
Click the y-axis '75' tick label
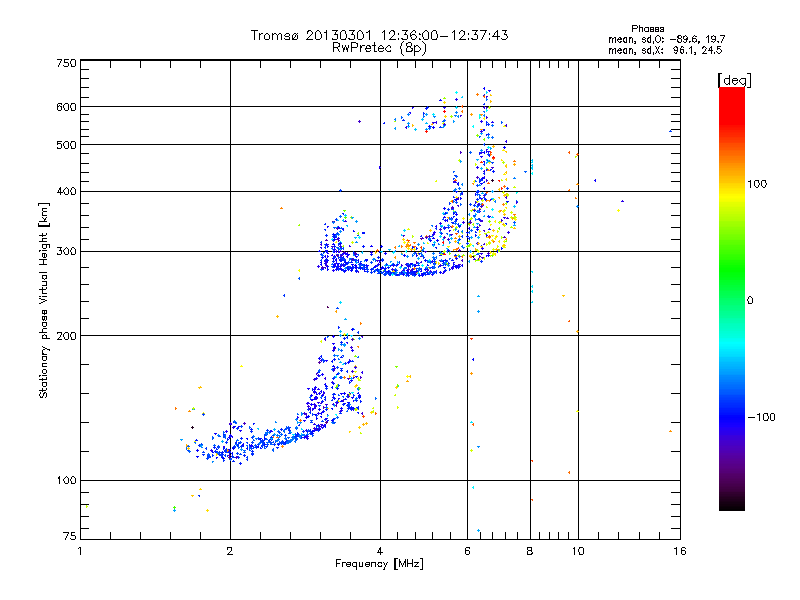(x=70, y=536)
